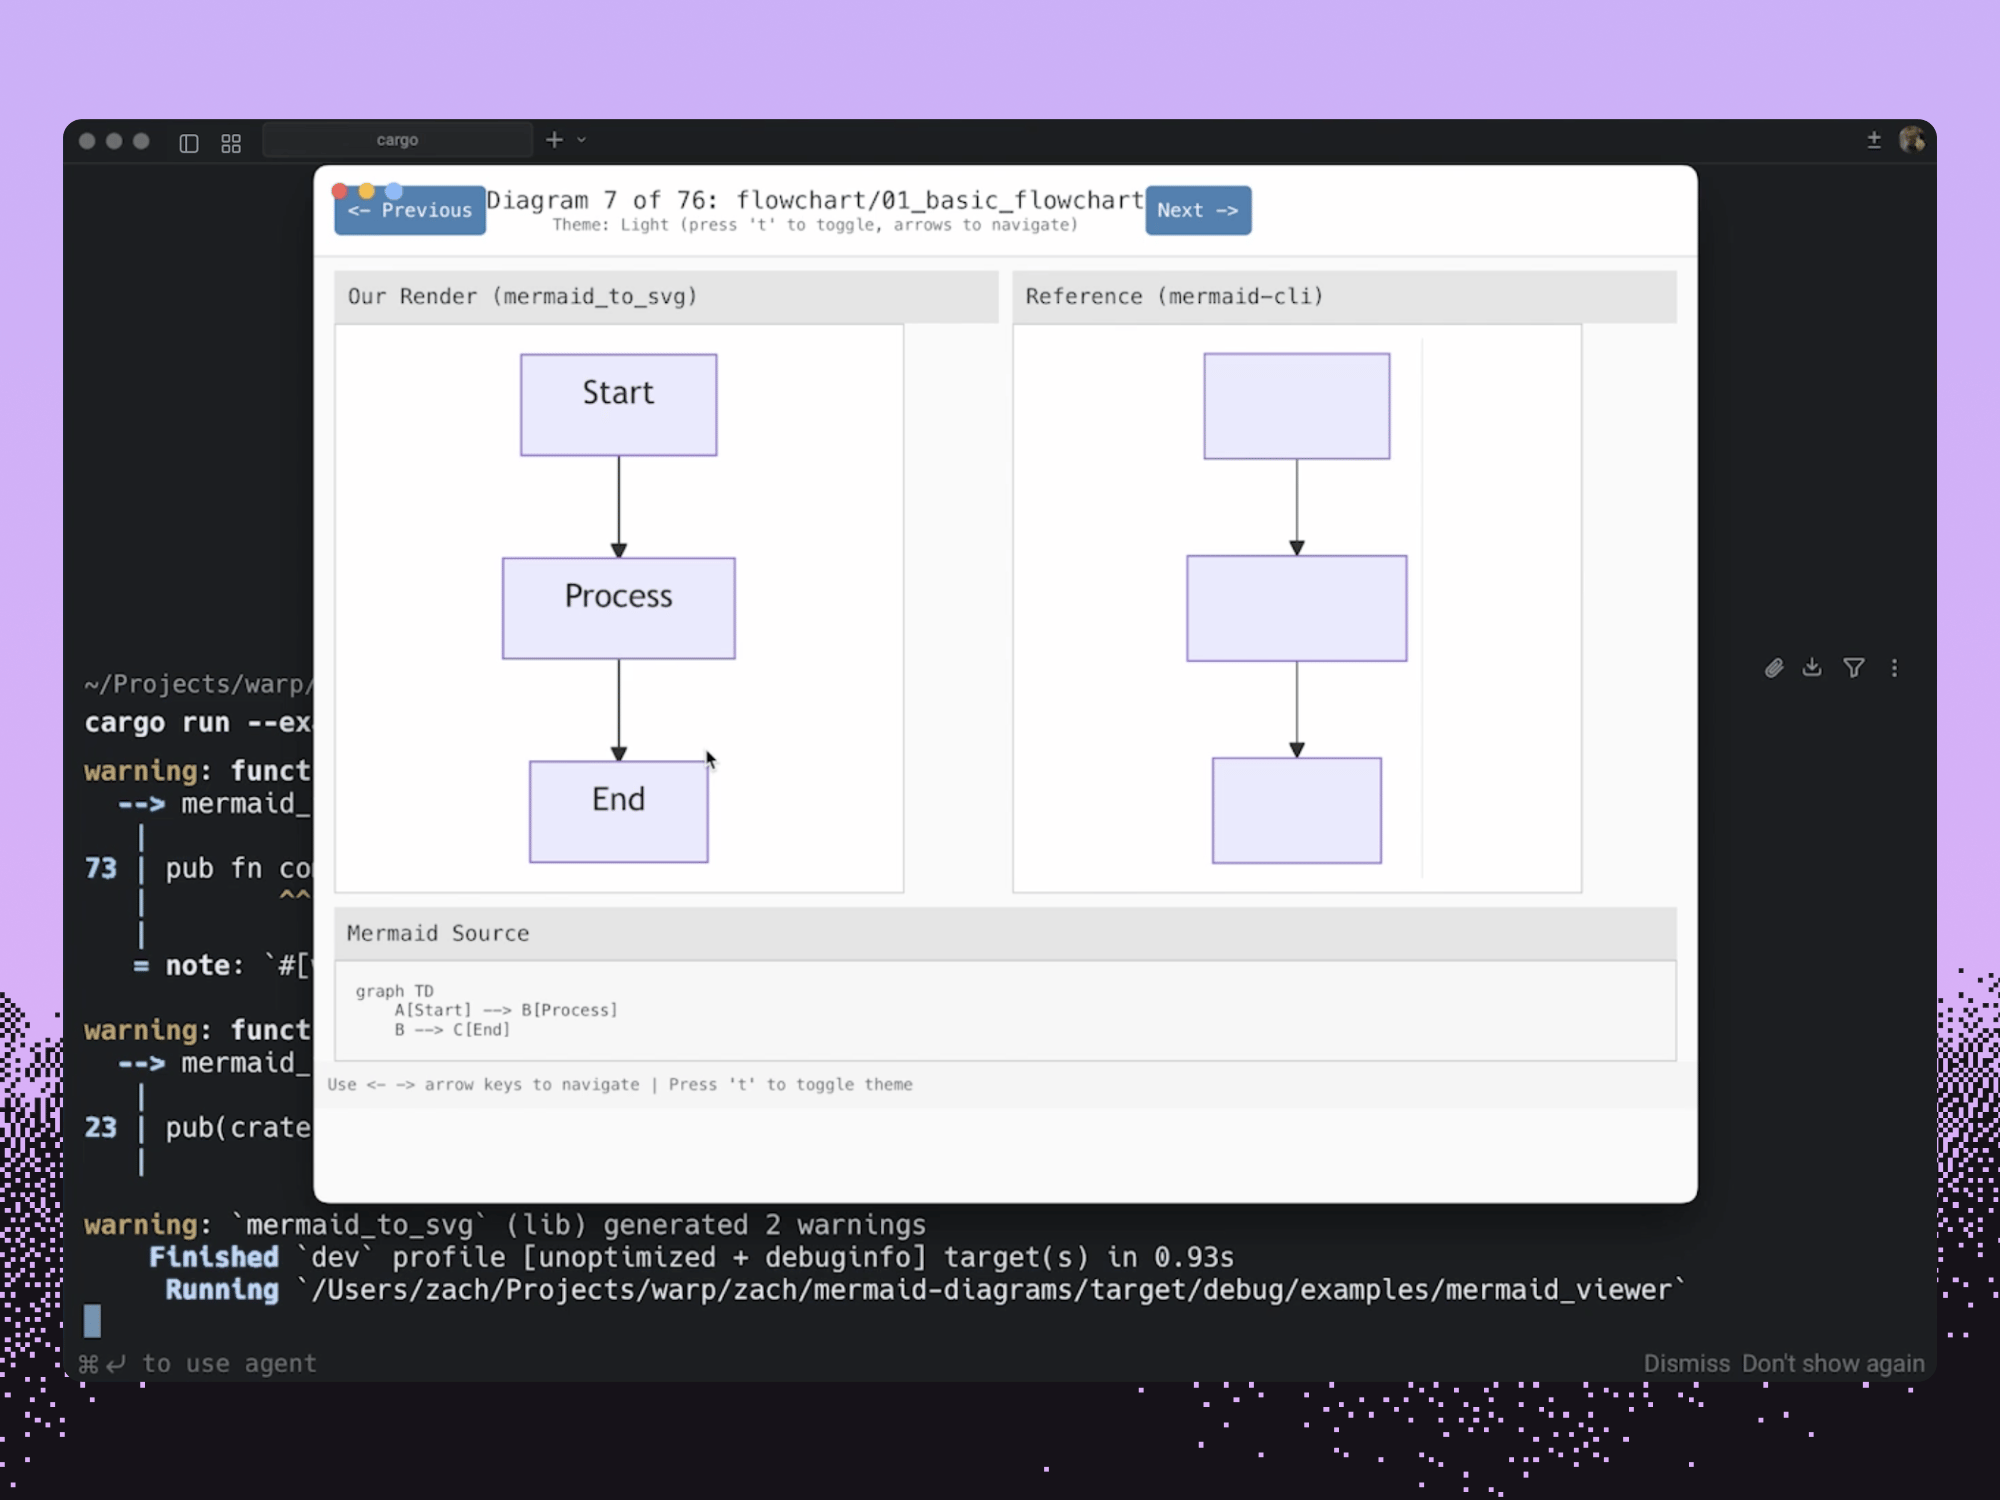Click the yellow minimize dot on viewer window

[367, 191]
